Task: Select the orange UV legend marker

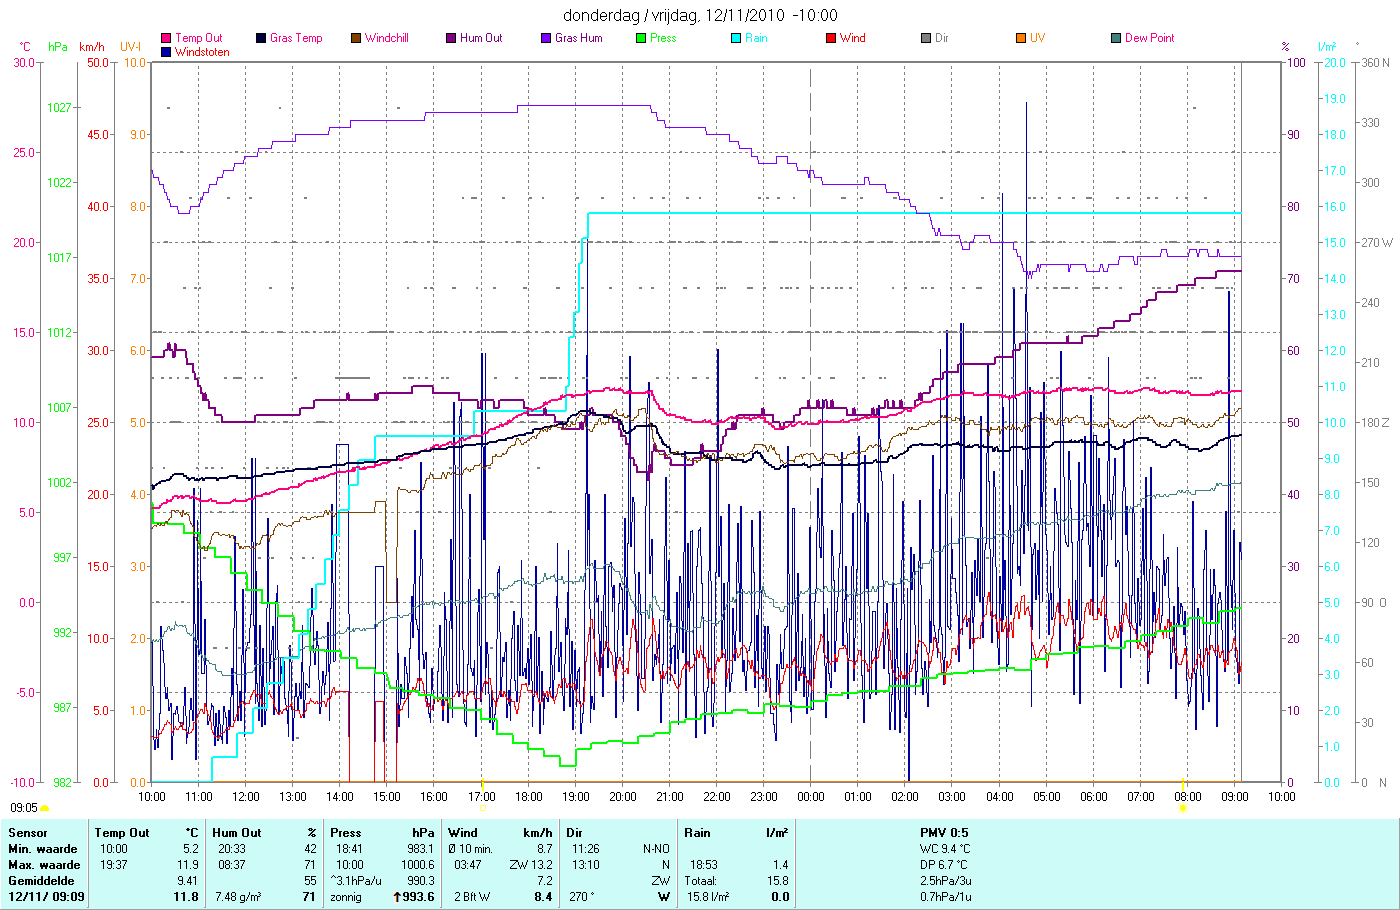Action: pos(1021,38)
